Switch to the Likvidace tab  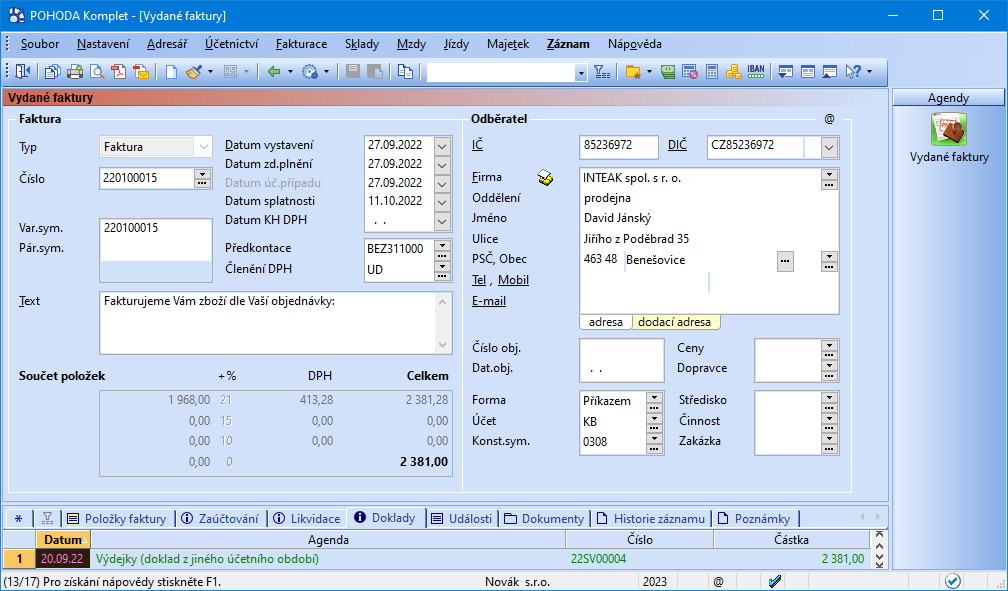pos(307,518)
